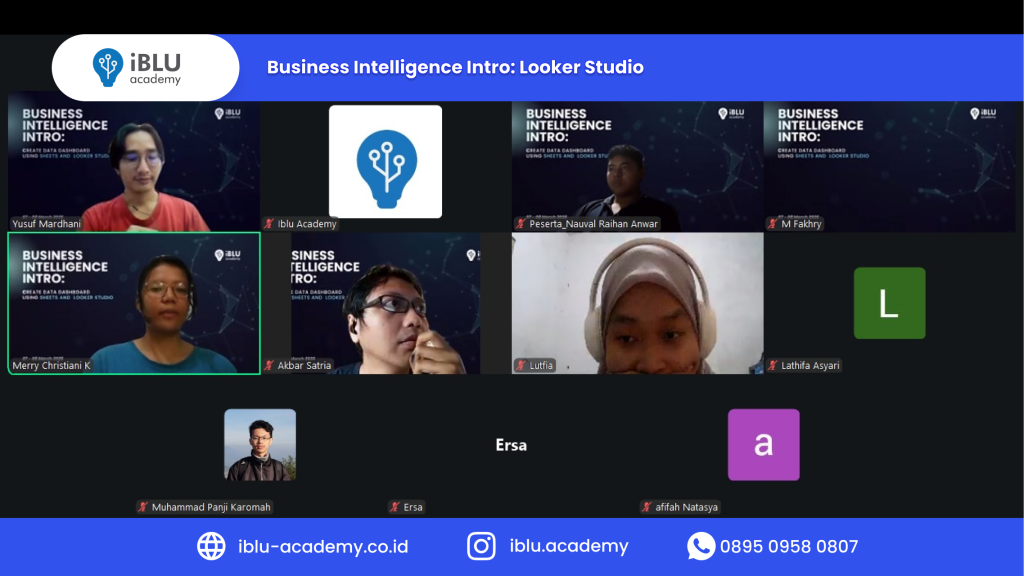Click the muted mic icon next to Ersa
The height and width of the screenshot is (576, 1024).
click(x=395, y=507)
